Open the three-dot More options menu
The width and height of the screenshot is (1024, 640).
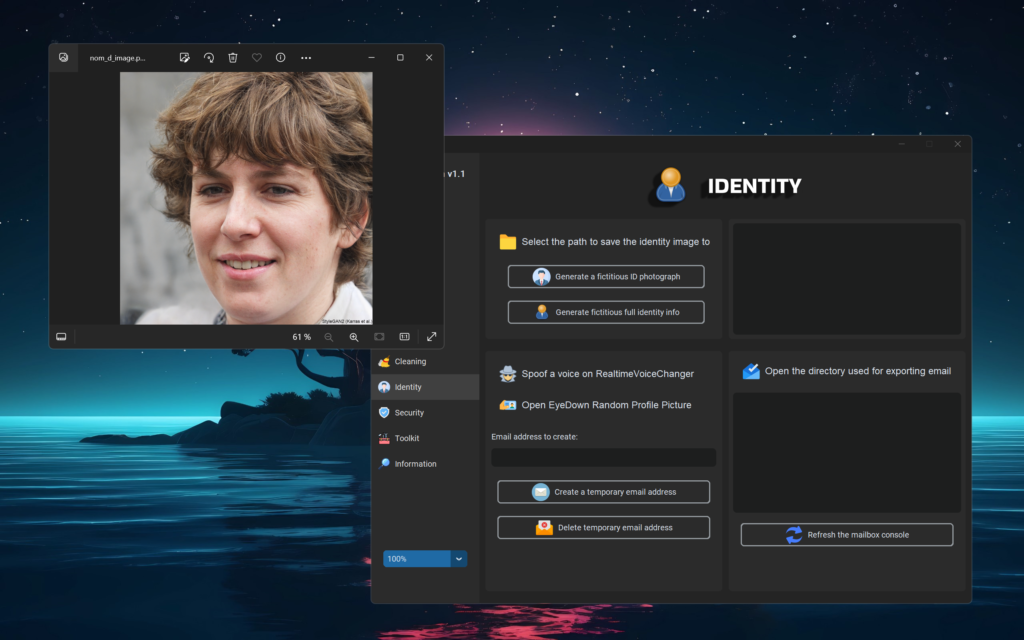tap(306, 58)
